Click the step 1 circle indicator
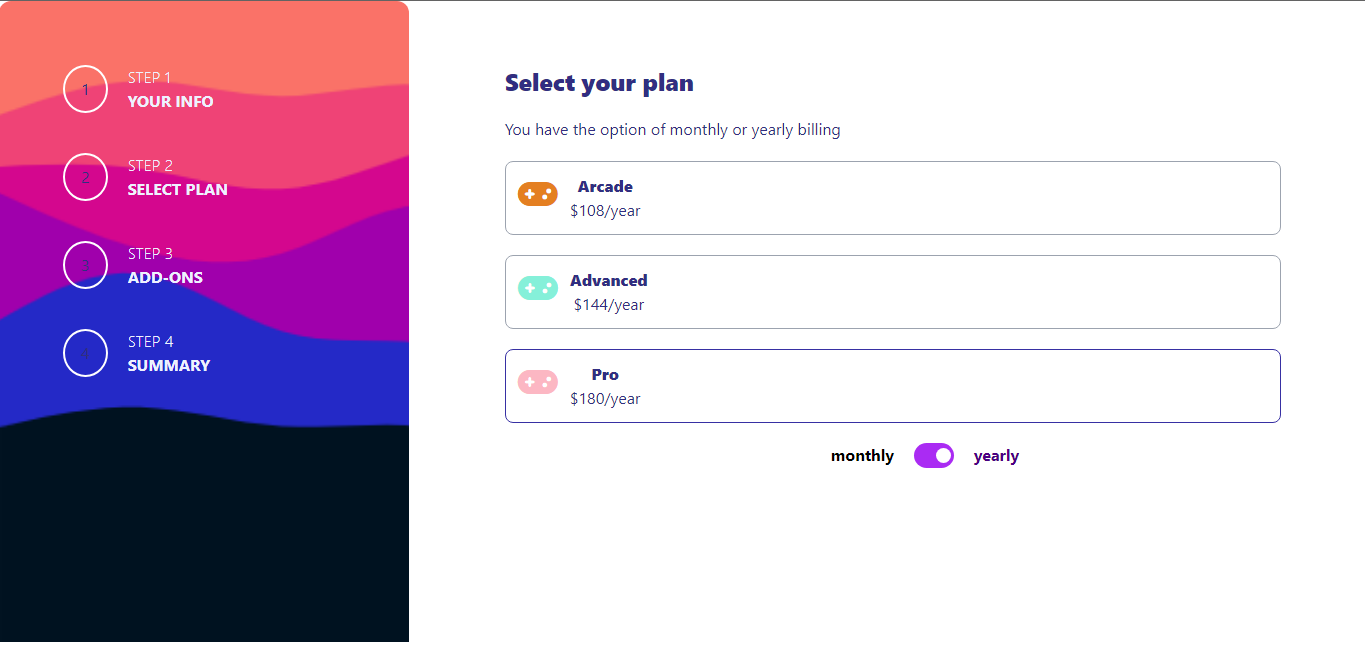Screen dimensions: 1365x656 pos(85,89)
